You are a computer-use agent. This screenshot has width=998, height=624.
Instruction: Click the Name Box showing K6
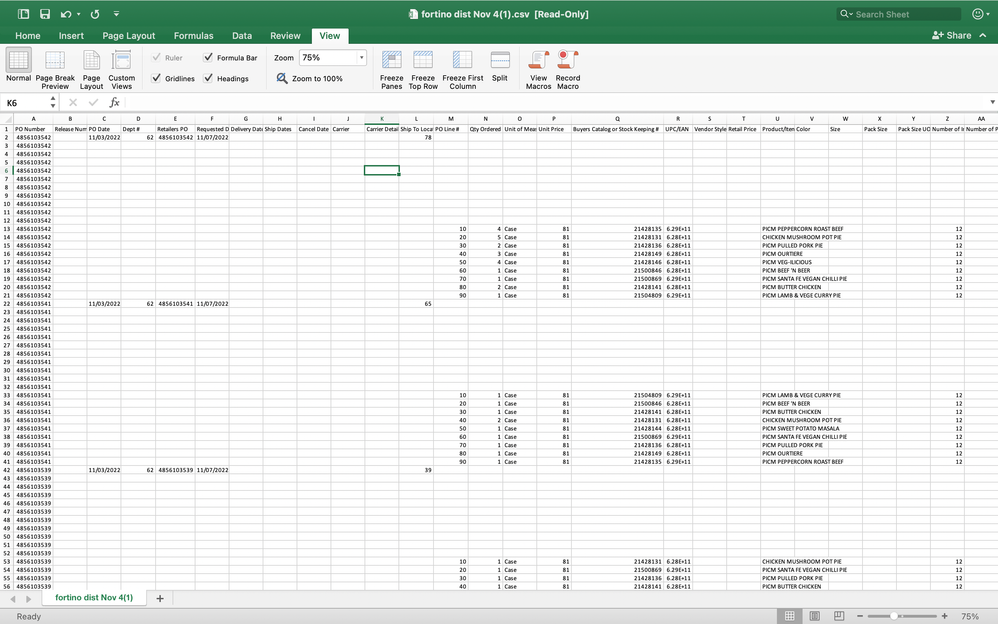(x=25, y=103)
